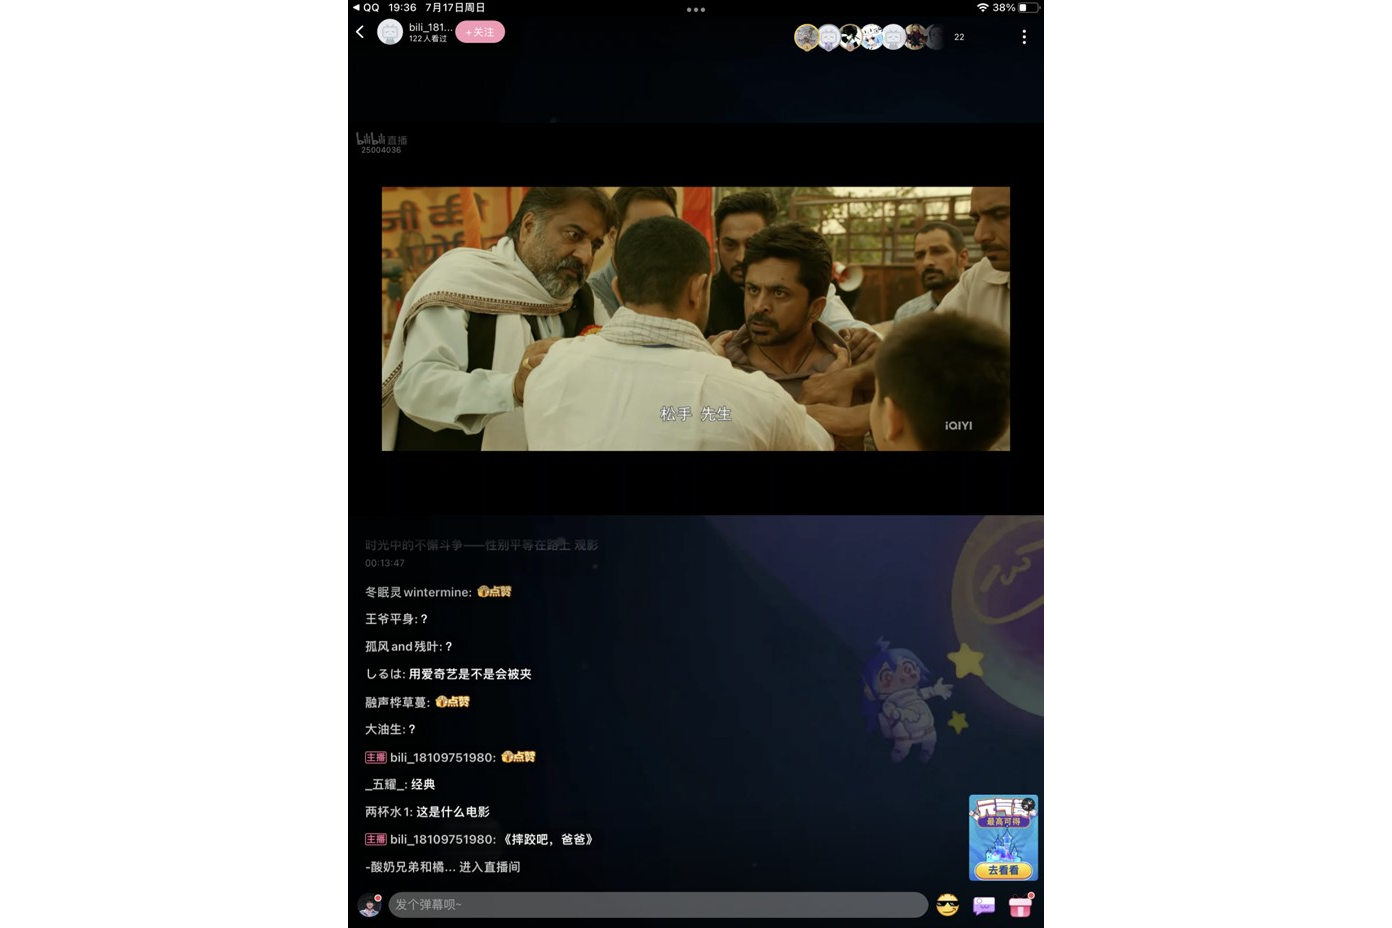
Task: Tap the comment 用爱奇艺是不是会被夹
Action: [x=470, y=674]
